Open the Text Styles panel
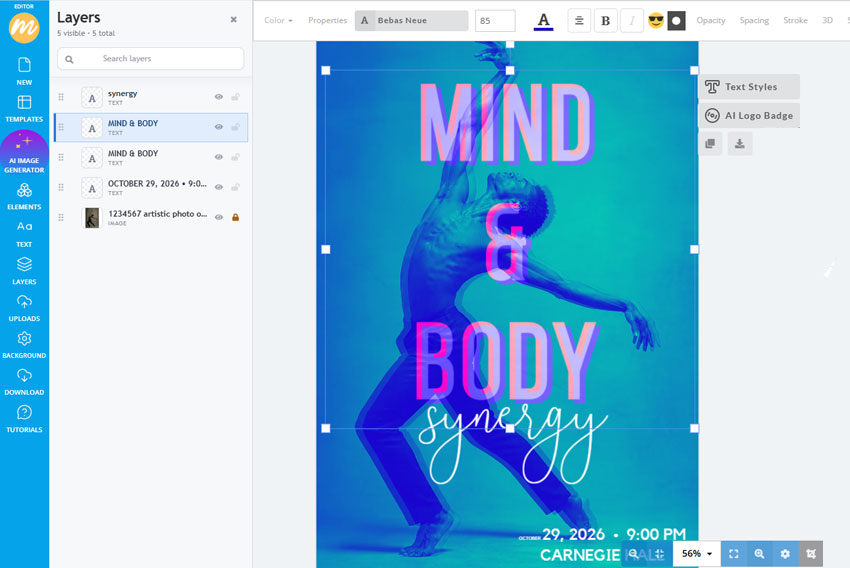Image resolution: width=850 pixels, height=568 pixels. (x=749, y=87)
